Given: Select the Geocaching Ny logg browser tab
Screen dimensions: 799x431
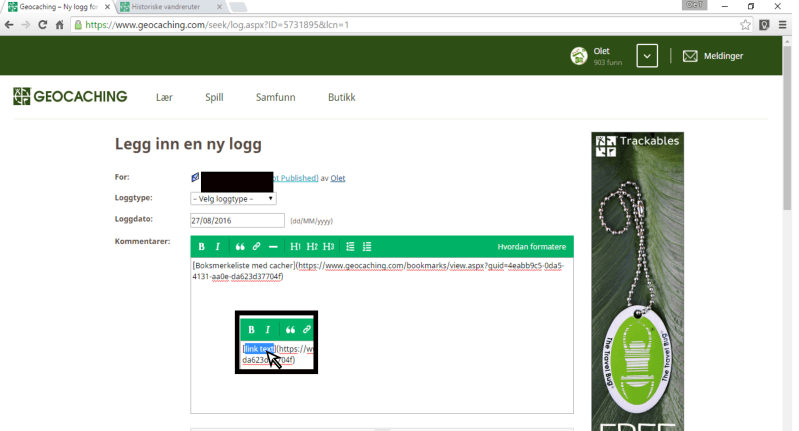Looking at the screenshot, I should (59, 7).
